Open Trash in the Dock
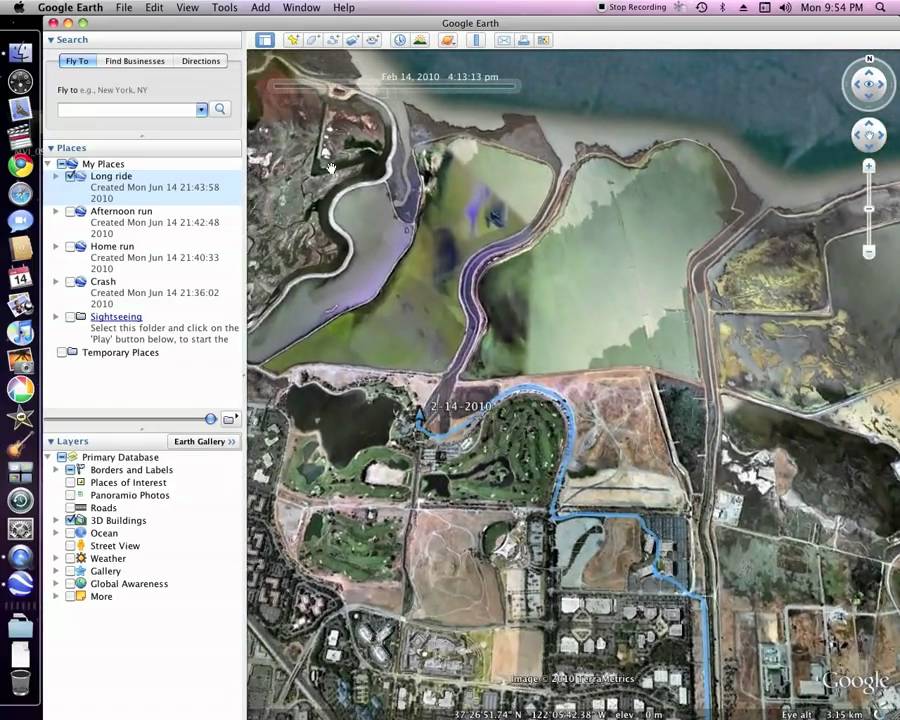900x720 pixels. (x=21, y=683)
